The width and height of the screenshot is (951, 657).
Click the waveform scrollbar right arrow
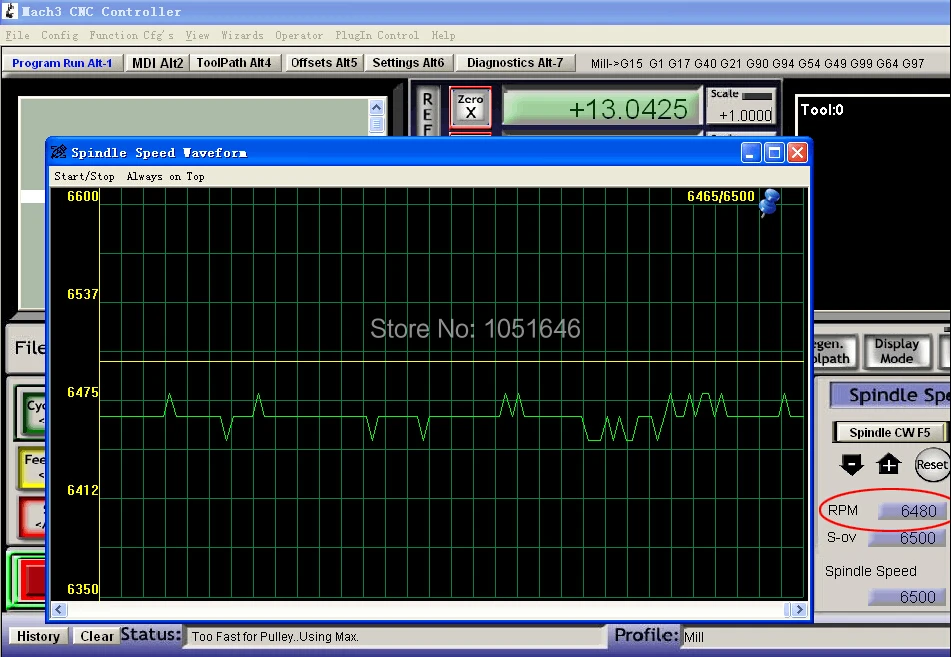tap(800, 609)
